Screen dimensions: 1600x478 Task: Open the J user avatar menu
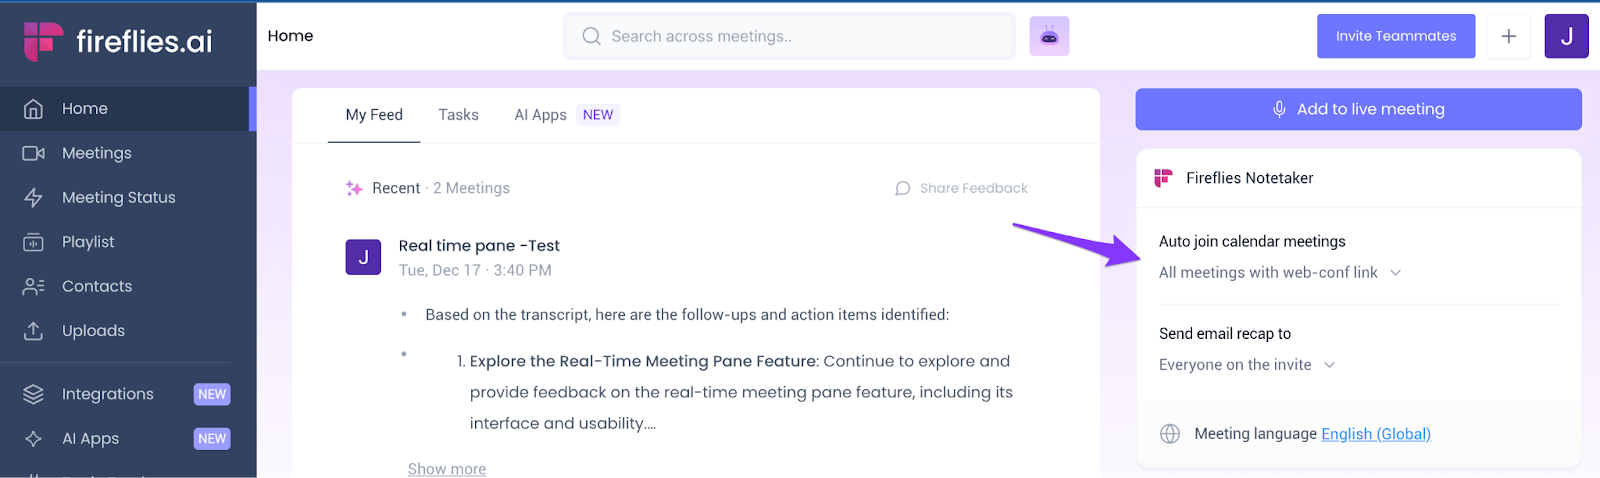pos(1566,36)
